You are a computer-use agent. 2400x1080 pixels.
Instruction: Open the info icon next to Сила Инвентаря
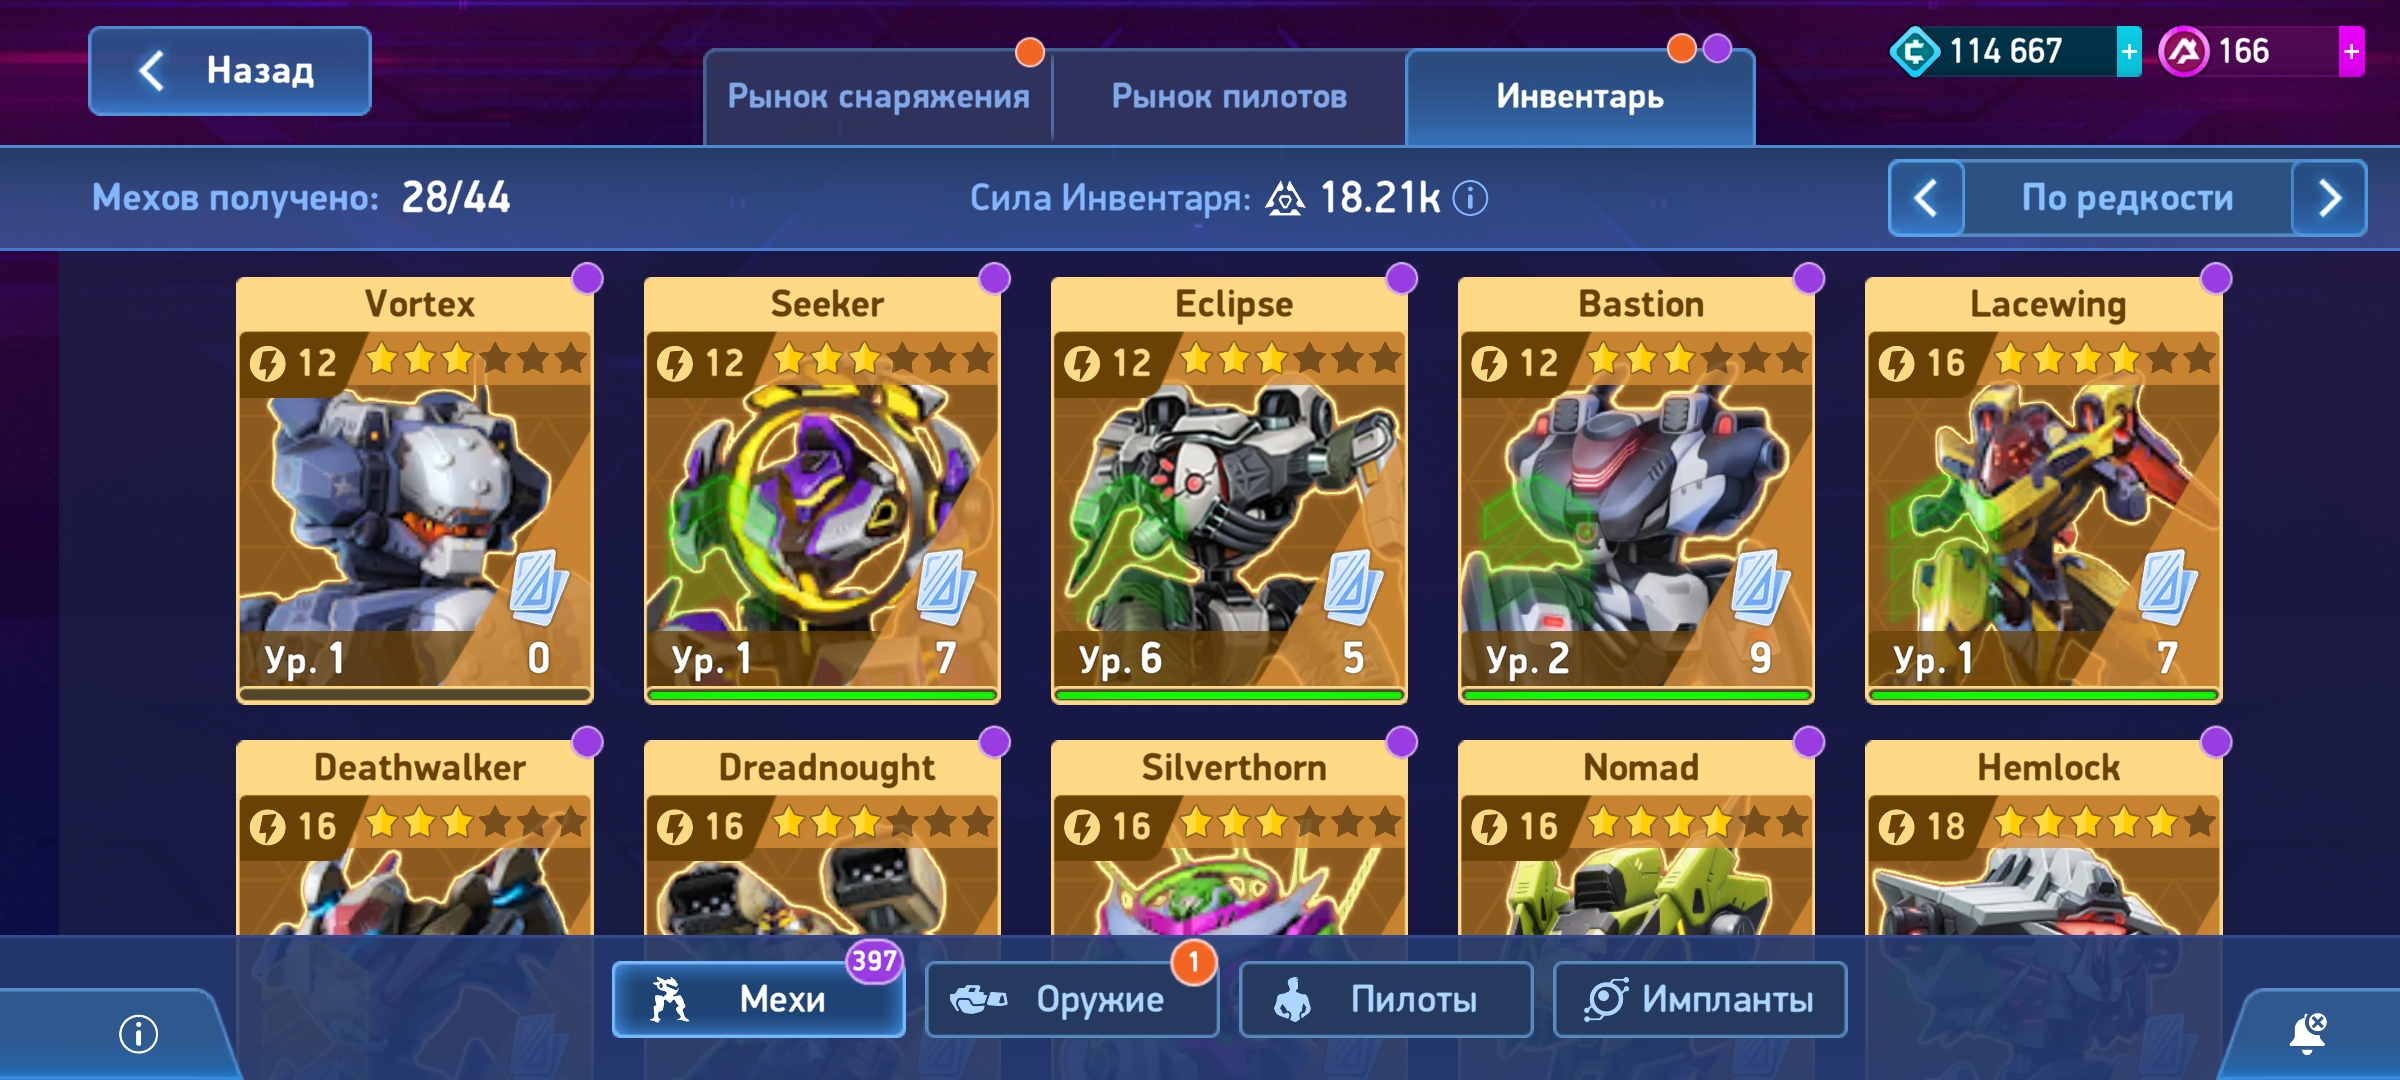tap(1470, 198)
